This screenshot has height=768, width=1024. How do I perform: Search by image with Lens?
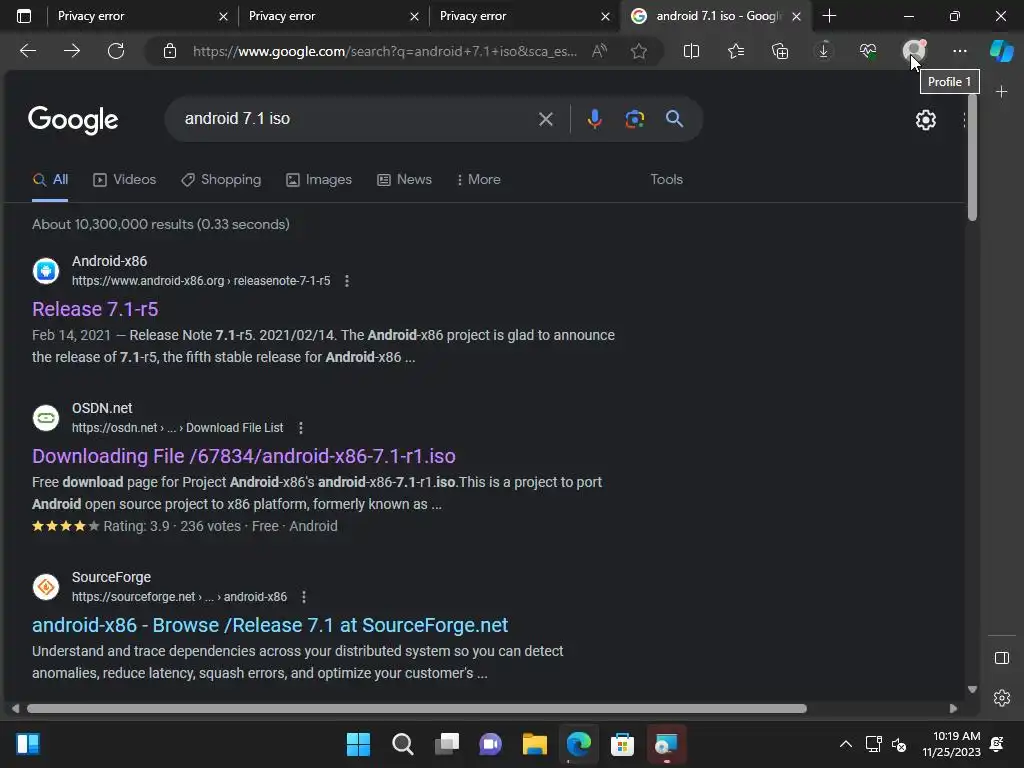pos(634,119)
